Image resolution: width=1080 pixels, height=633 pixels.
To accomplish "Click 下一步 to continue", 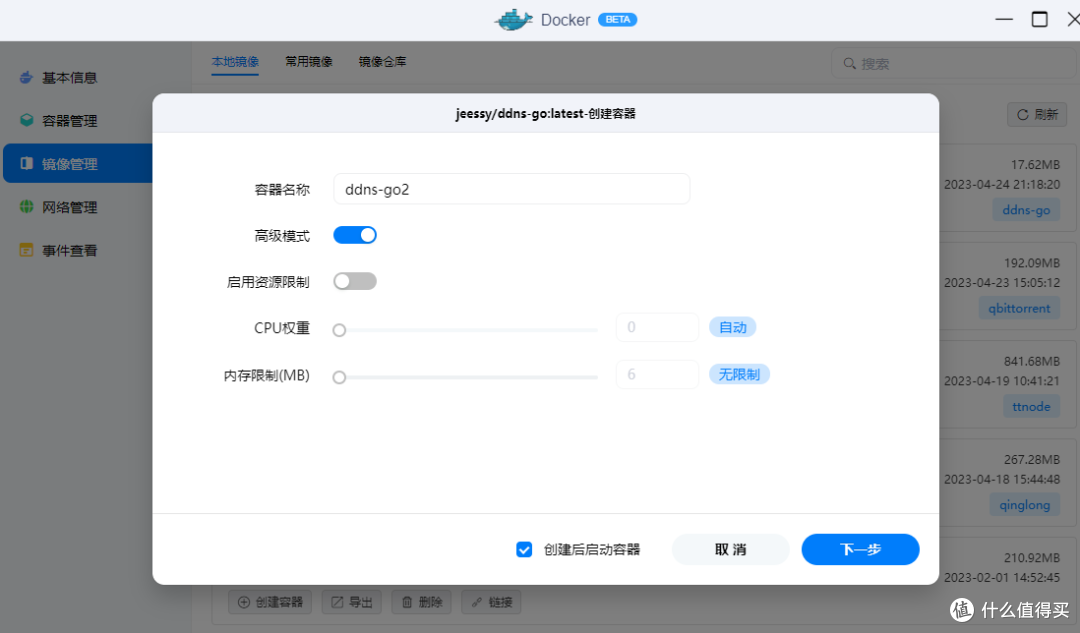I will (x=860, y=549).
